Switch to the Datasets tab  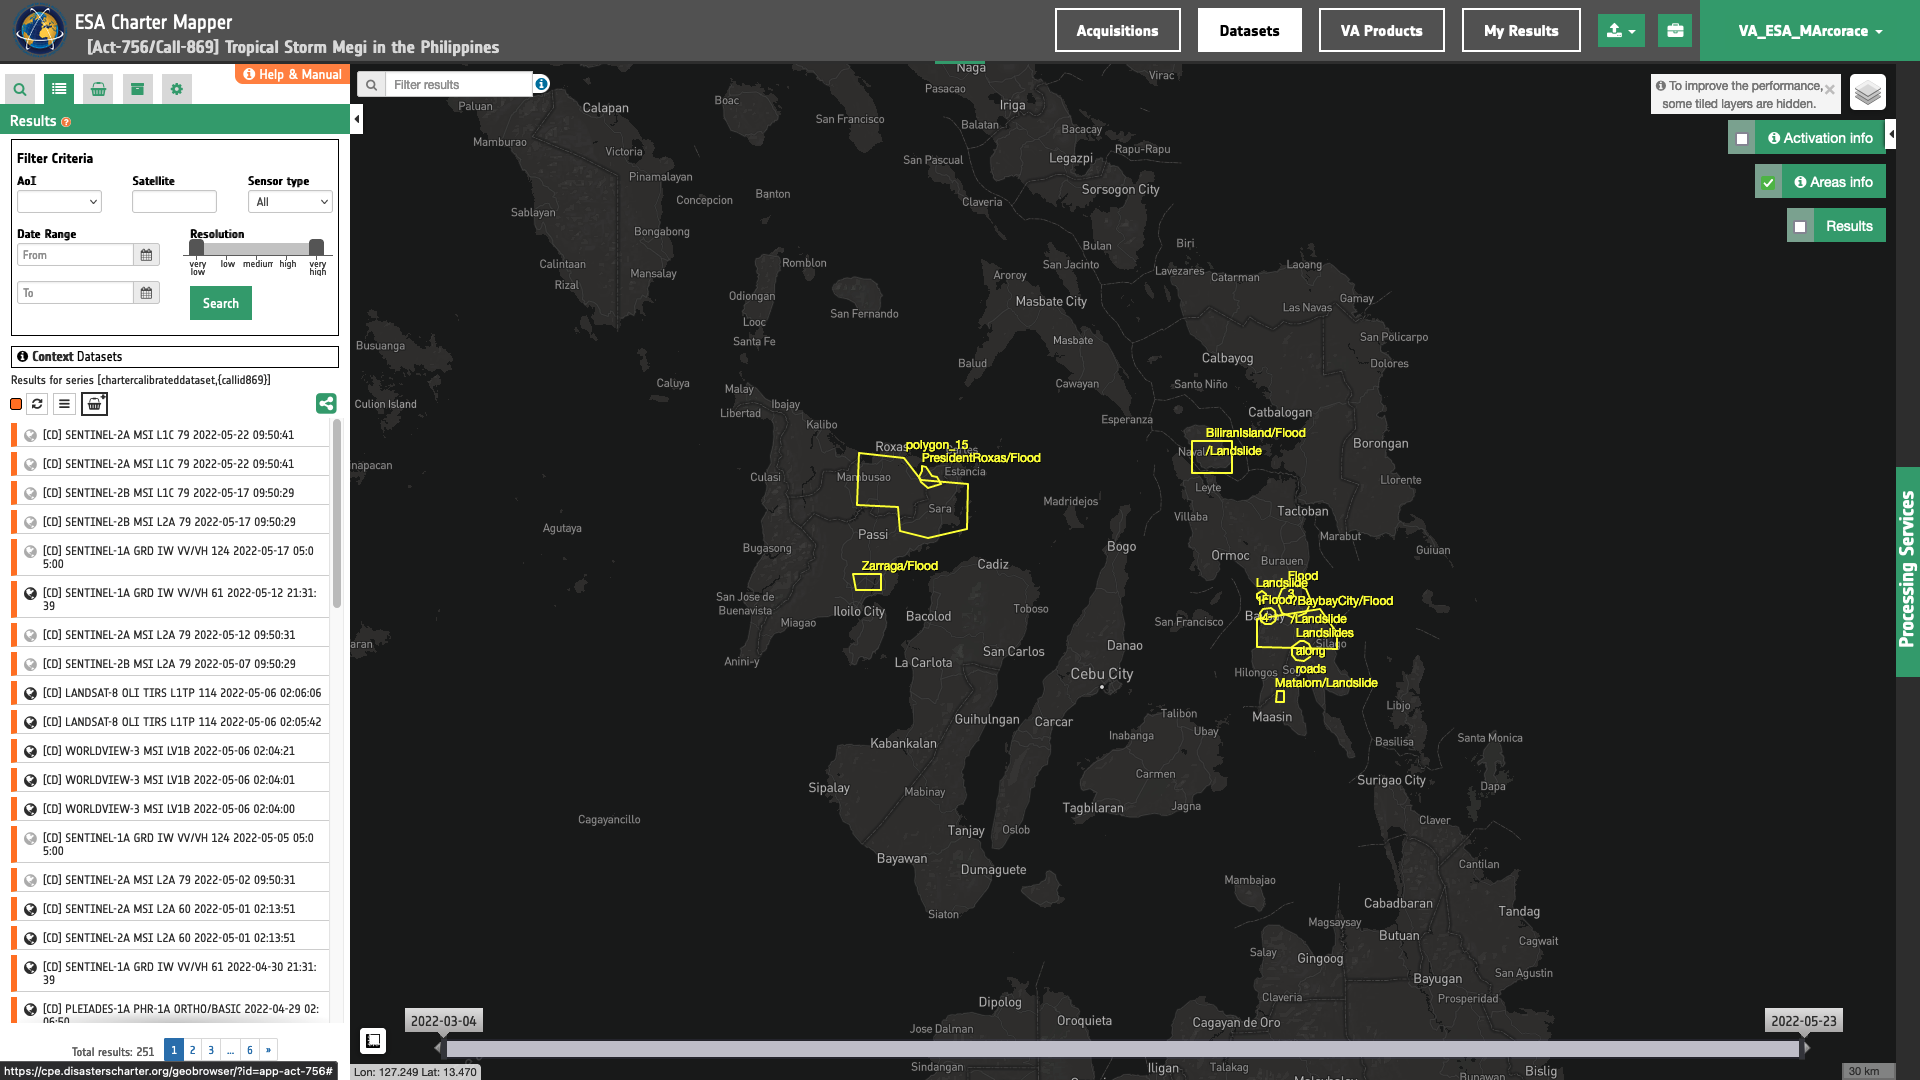(1249, 31)
